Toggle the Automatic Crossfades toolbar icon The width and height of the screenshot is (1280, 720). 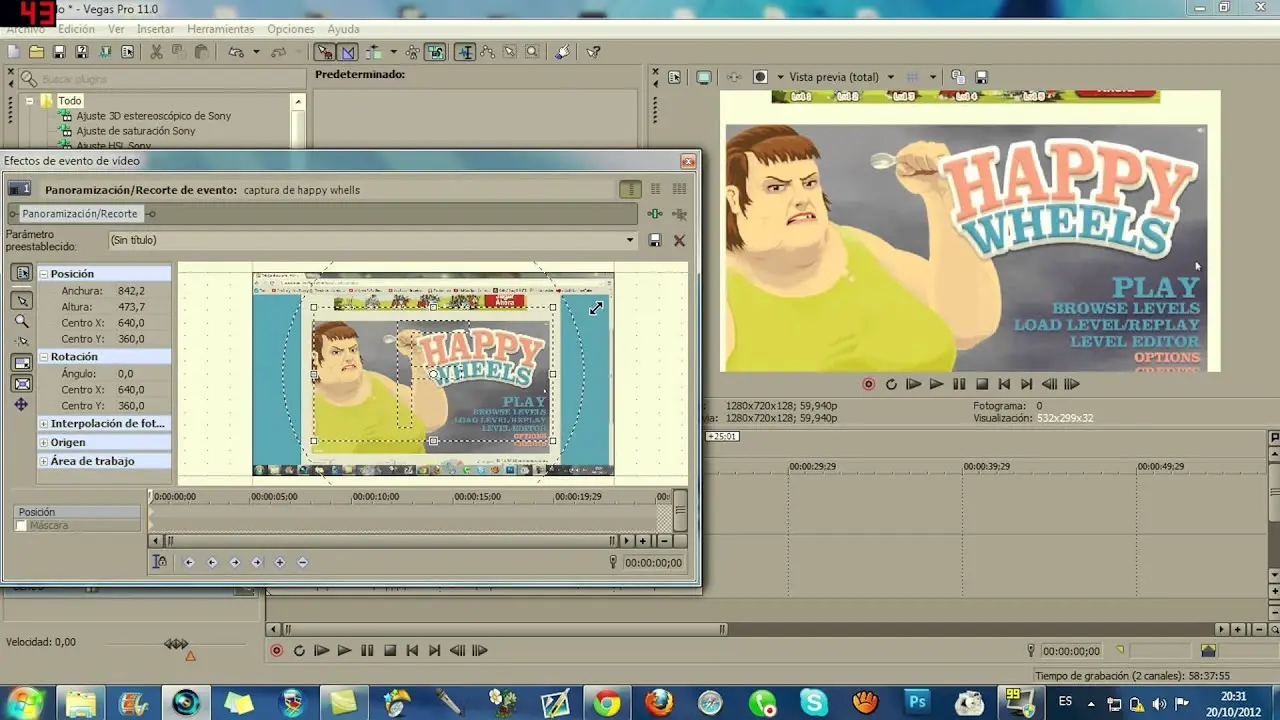pos(347,52)
